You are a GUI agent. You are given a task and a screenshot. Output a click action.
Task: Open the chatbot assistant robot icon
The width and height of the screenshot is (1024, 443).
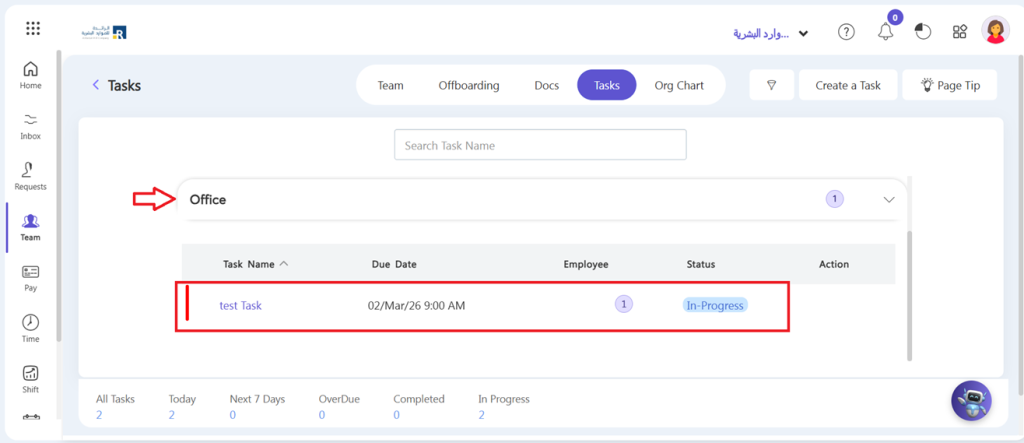pos(970,401)
